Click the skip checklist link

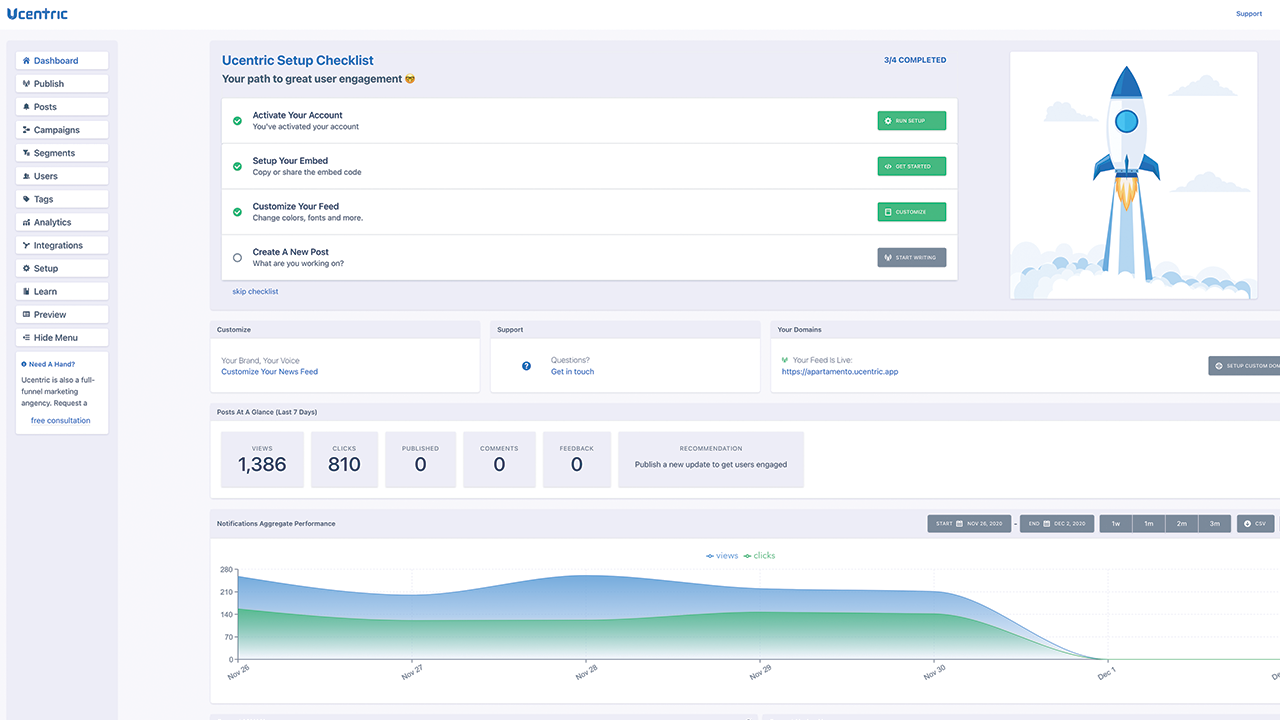255,292
